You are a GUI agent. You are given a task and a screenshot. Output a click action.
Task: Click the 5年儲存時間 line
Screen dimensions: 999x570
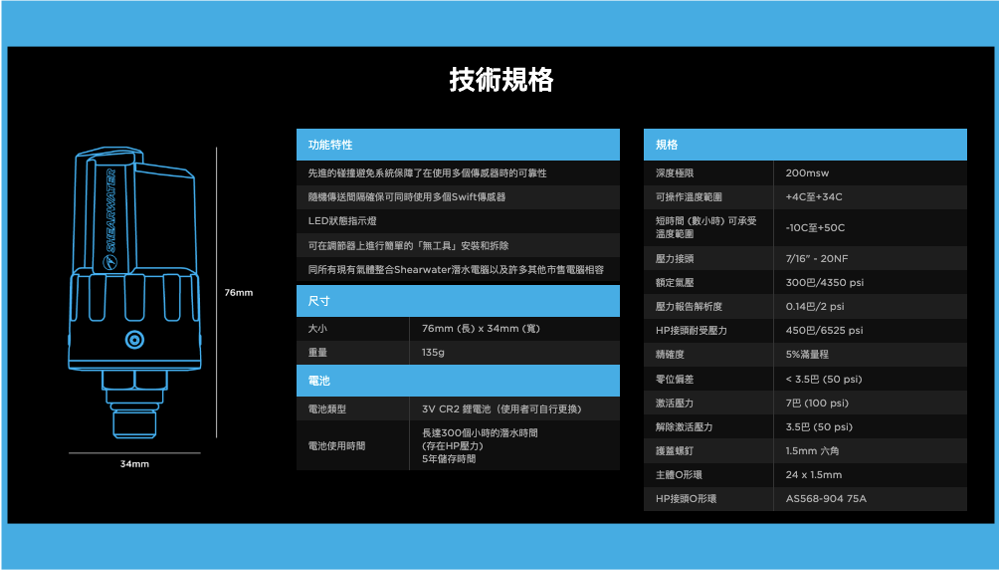(449, 459)
